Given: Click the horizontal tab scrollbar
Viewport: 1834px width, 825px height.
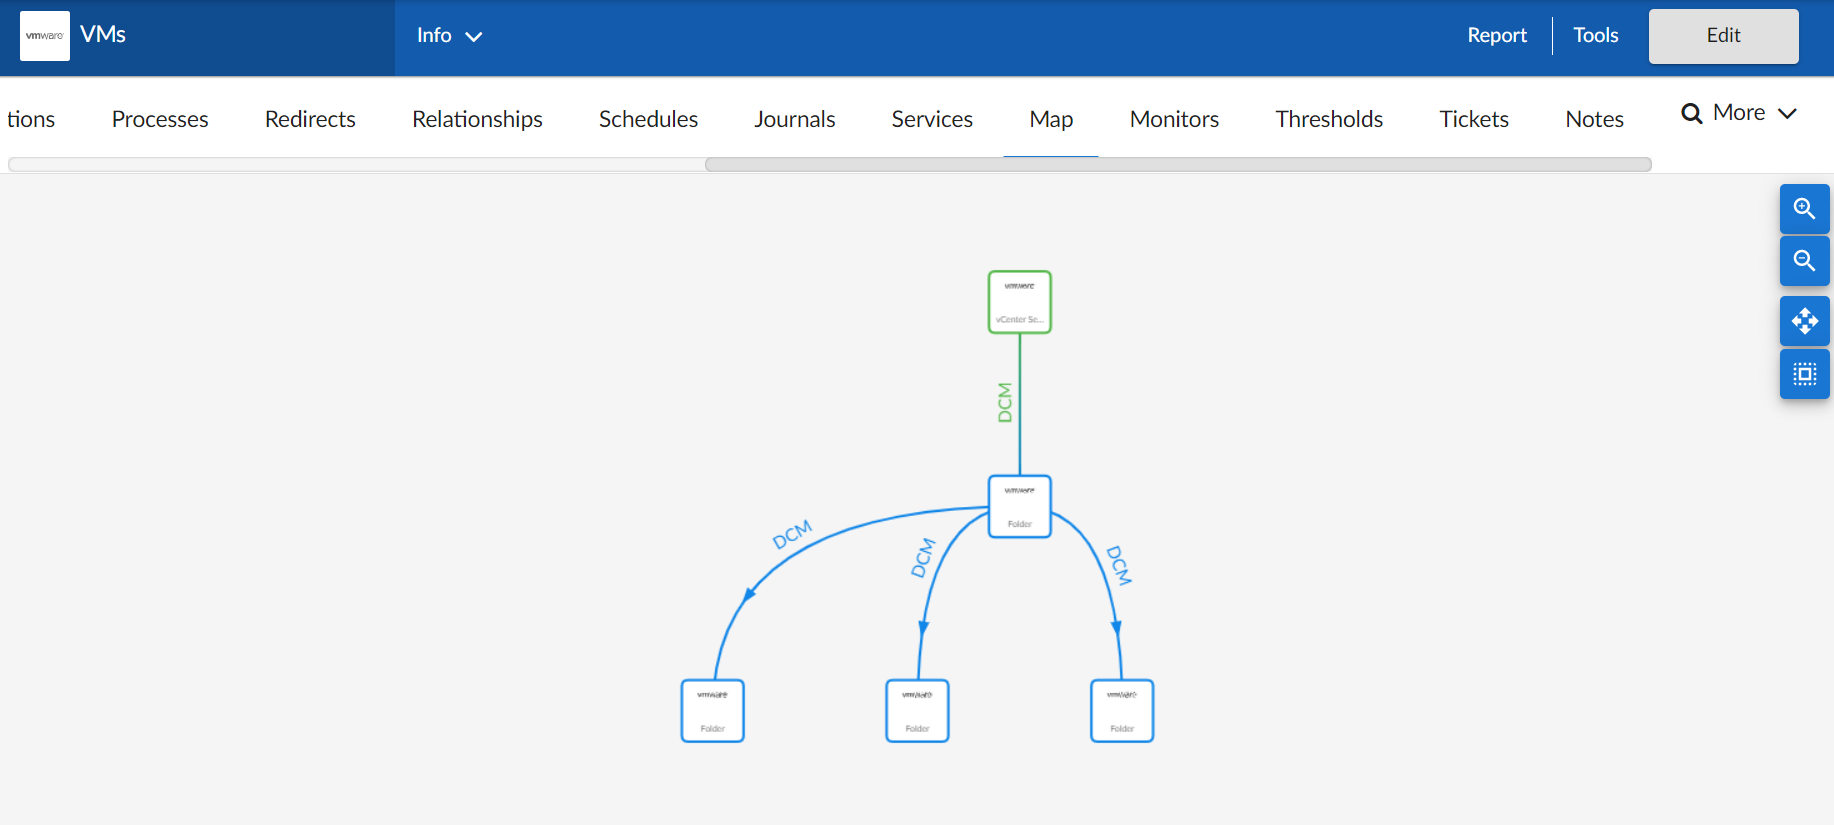Looking at the screenshot, I should [1177, 165].
